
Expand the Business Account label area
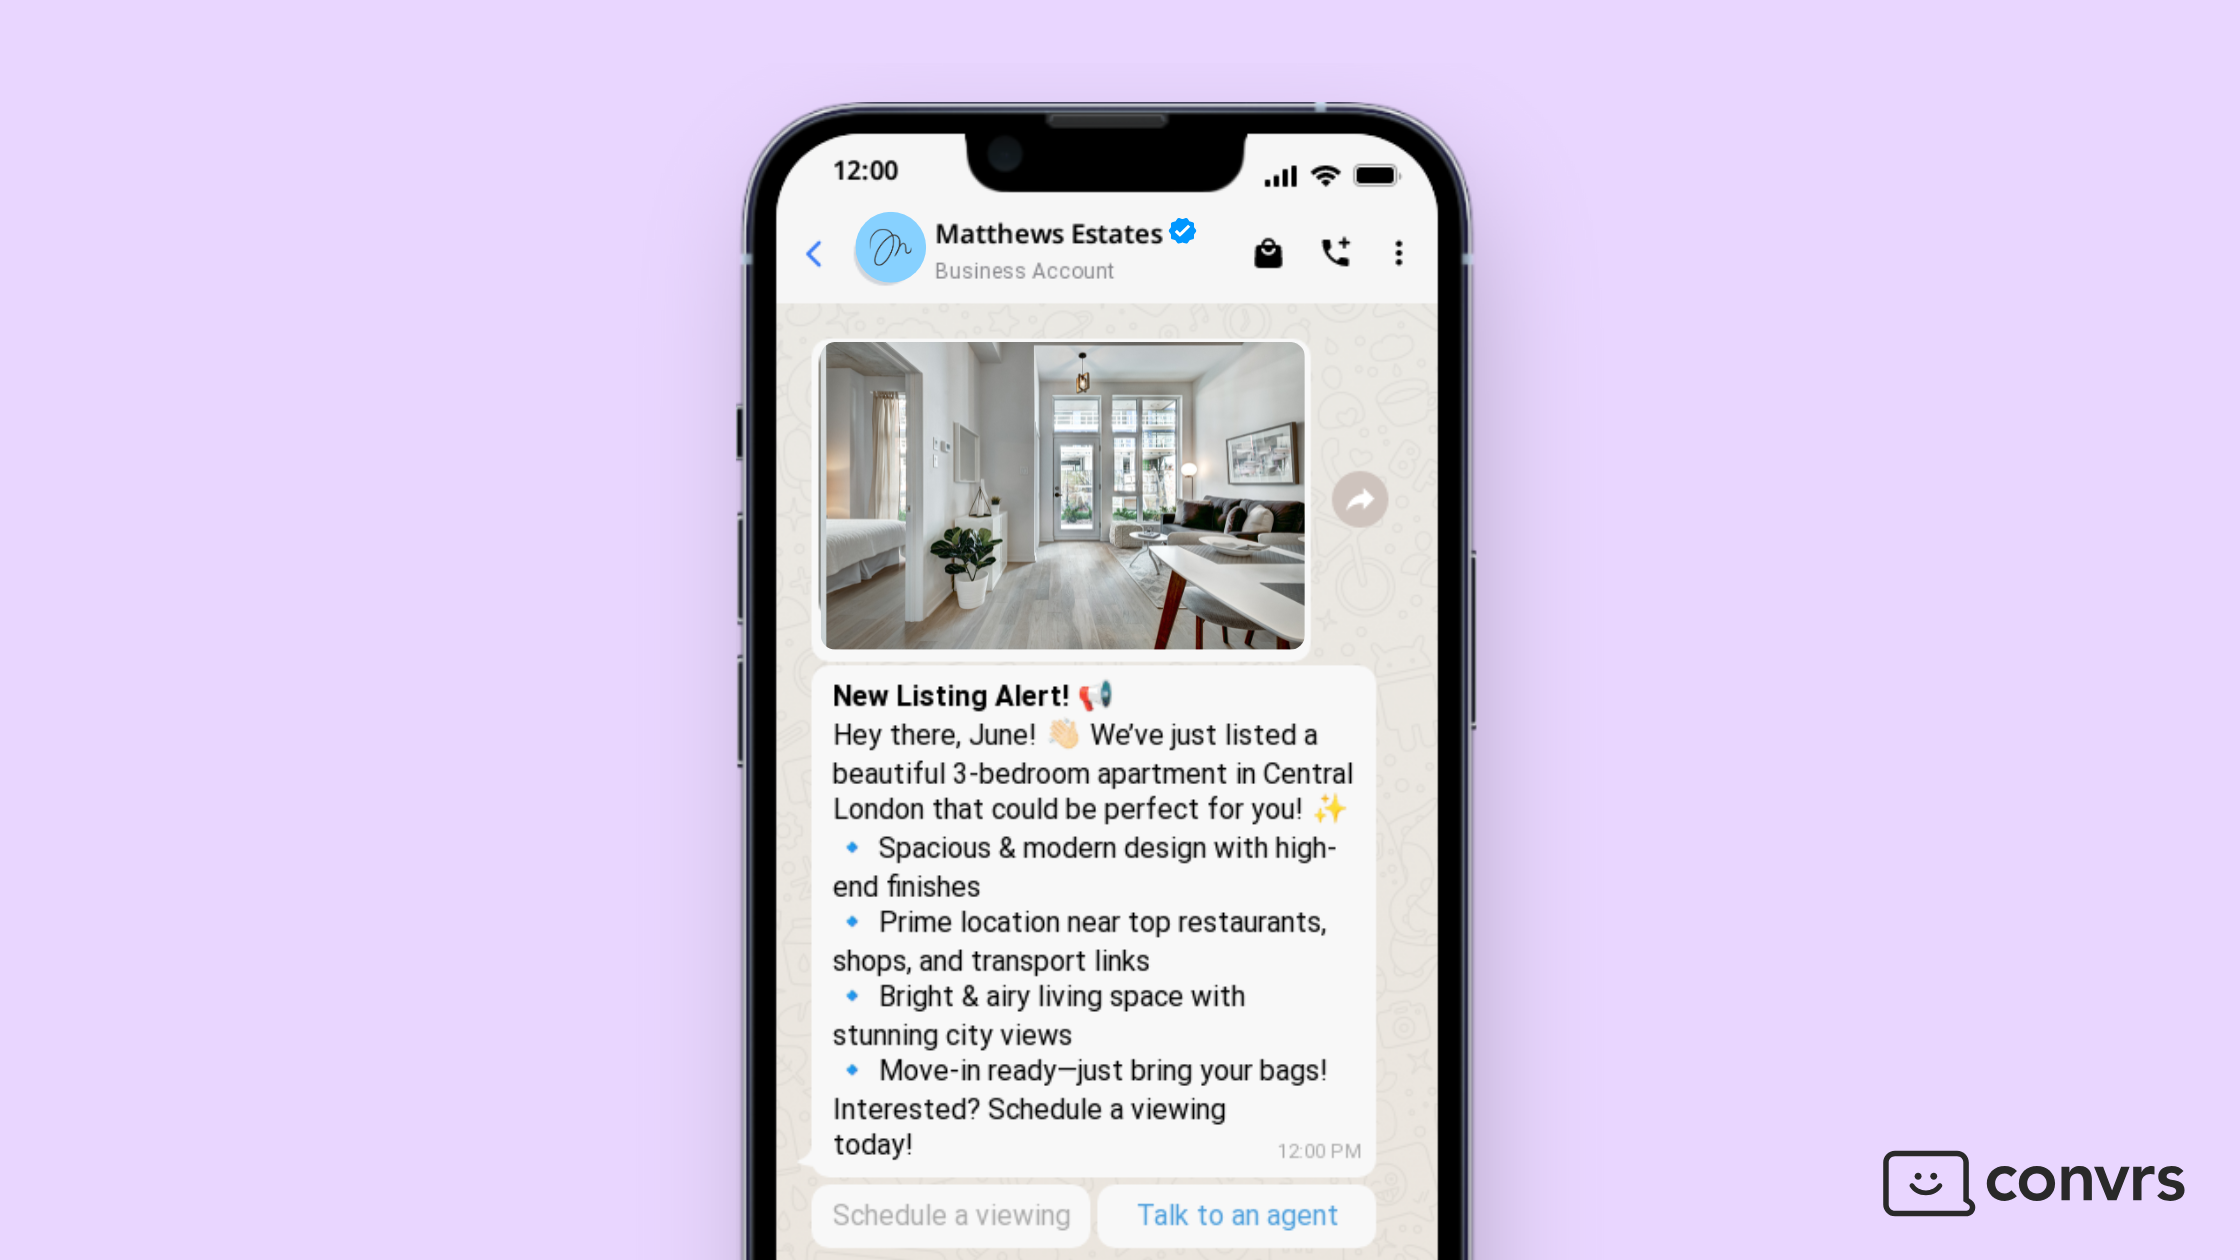[1023, 269]
